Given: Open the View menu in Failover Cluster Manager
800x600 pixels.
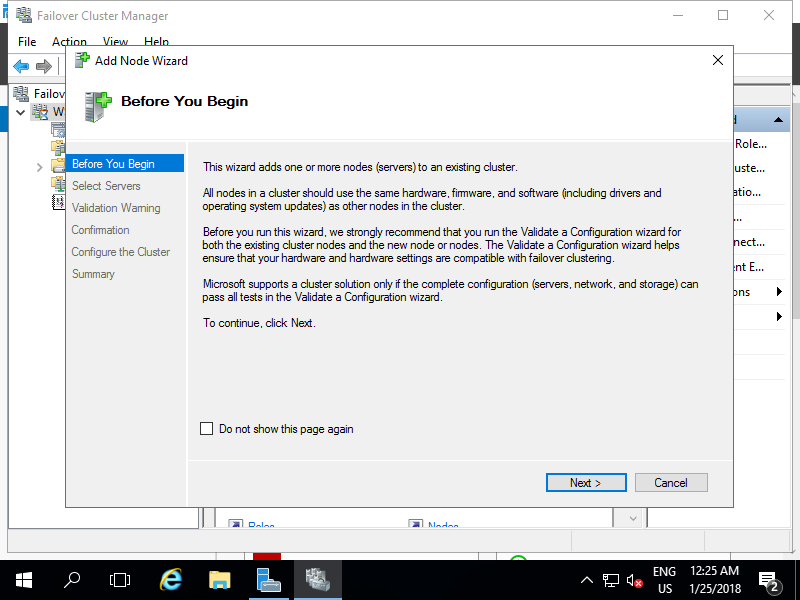Looking at the screenshot, I should click(x=115, y=41).
